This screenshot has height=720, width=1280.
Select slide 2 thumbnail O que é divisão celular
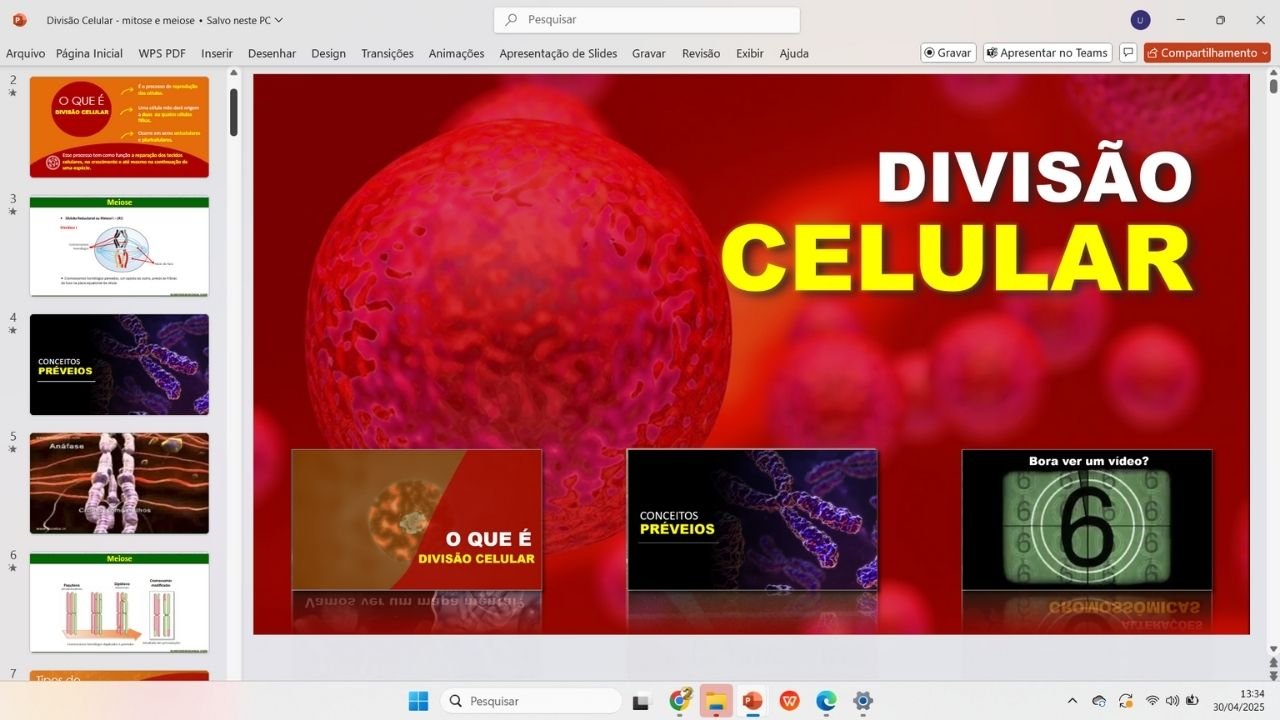119,127
